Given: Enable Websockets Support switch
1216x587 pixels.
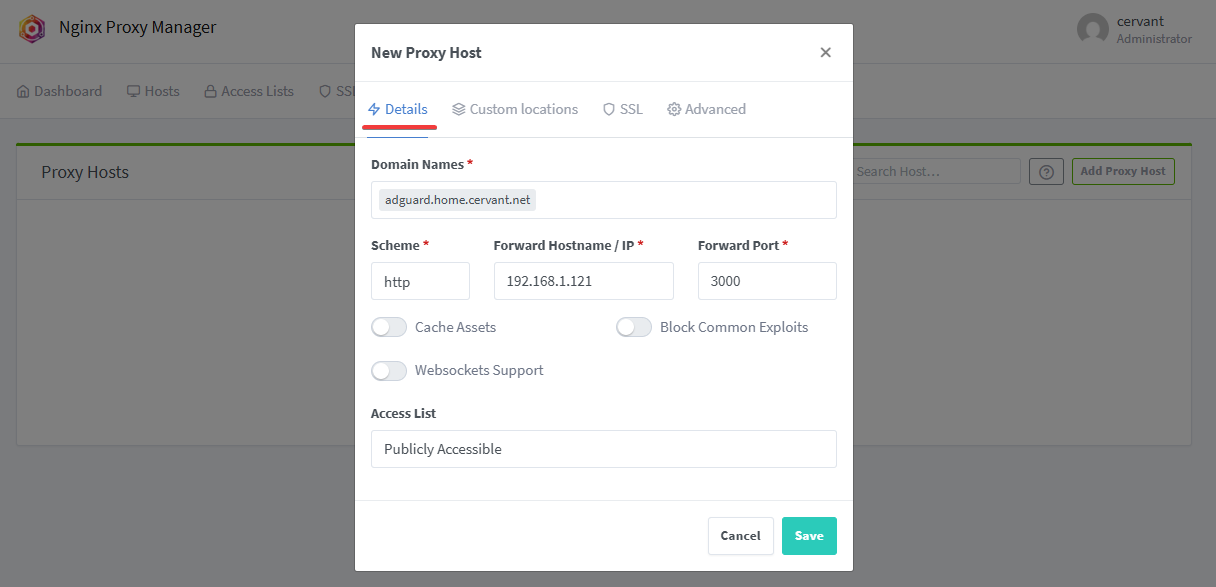Looking at the screenshot, I should coord(389,371).
